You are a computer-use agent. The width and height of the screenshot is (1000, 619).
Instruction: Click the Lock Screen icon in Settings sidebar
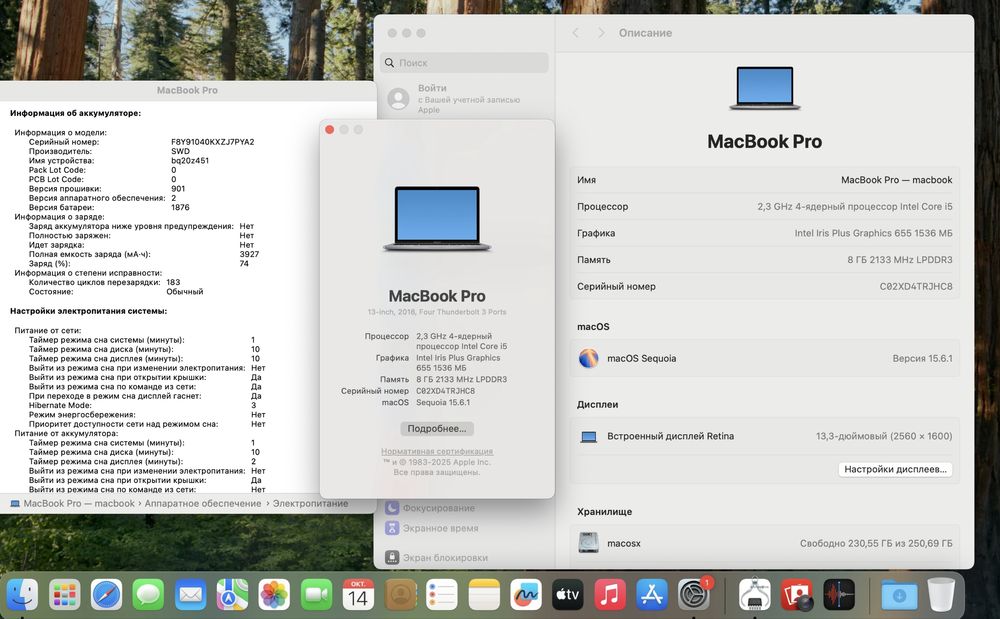click(x=392, y=557)
